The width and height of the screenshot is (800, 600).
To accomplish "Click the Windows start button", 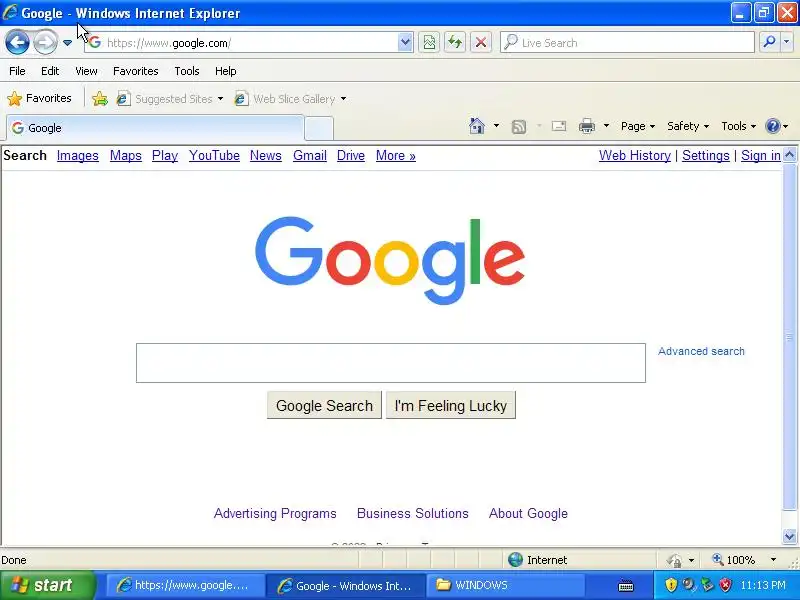I will (x=47, y=585).
